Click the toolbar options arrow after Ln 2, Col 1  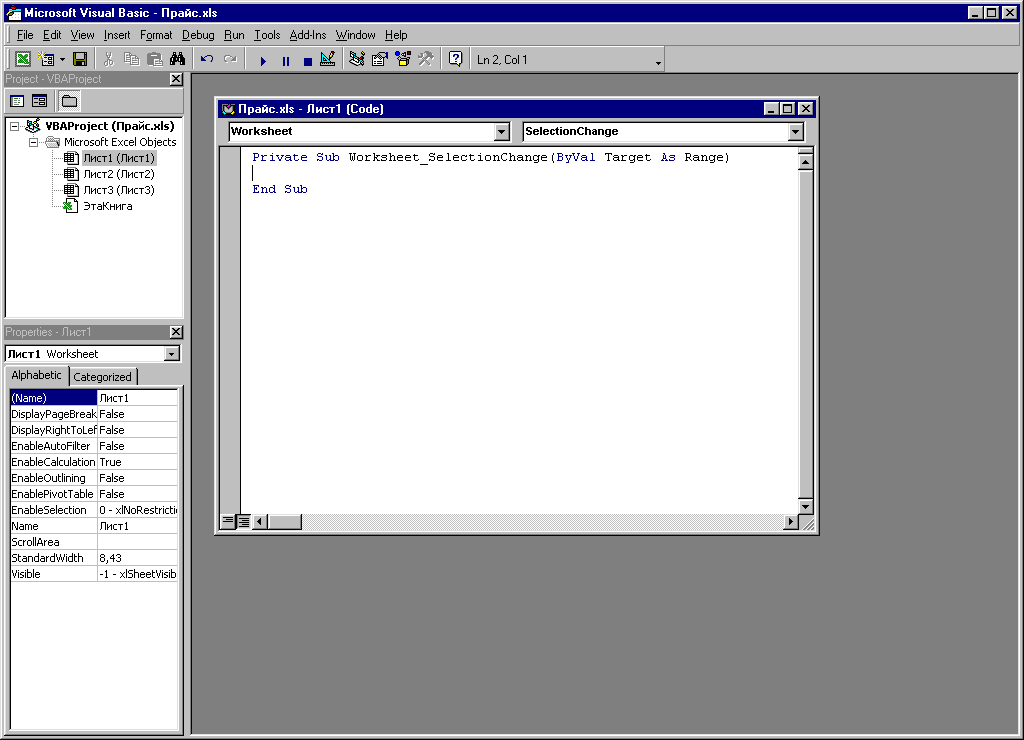(x=658, y=62)
